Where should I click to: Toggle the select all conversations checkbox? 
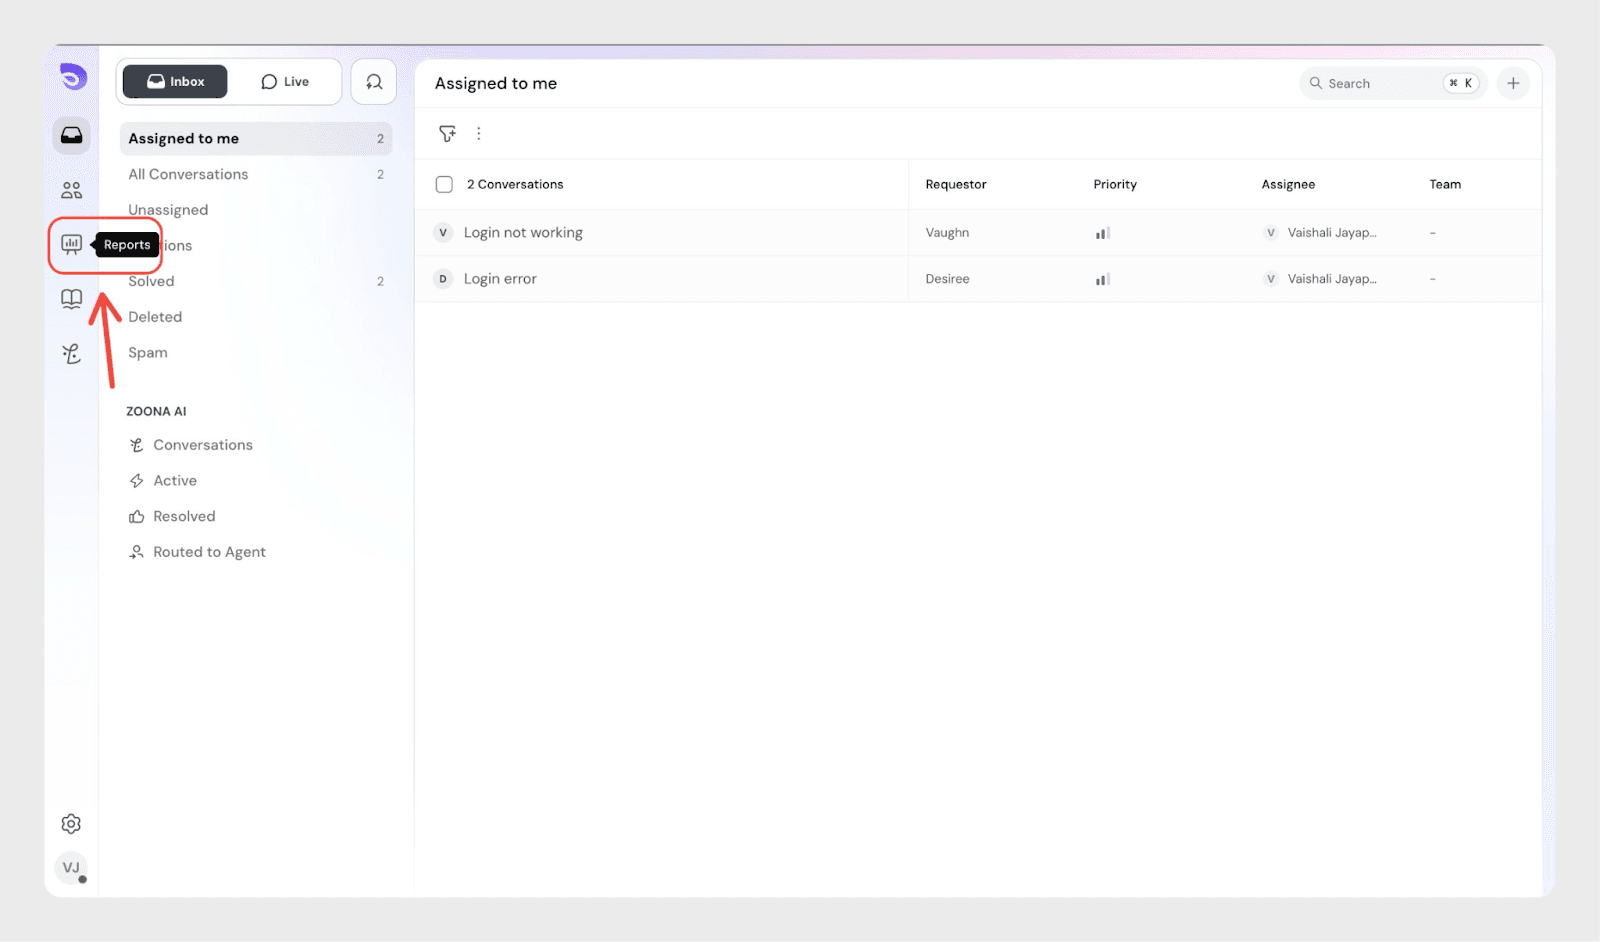(x=444, y=184)
